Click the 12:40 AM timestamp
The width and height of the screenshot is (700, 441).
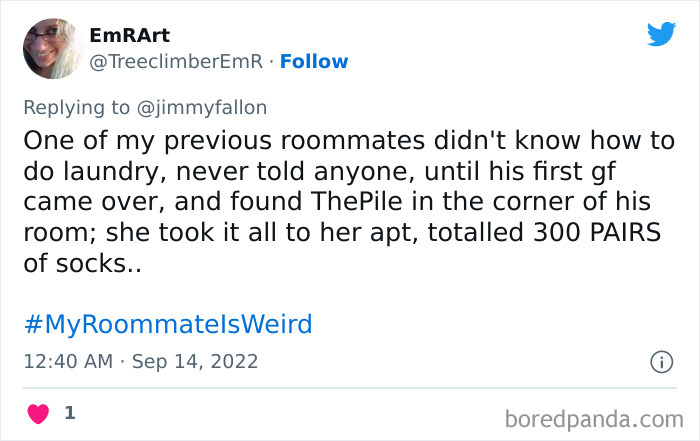(66, 361)
